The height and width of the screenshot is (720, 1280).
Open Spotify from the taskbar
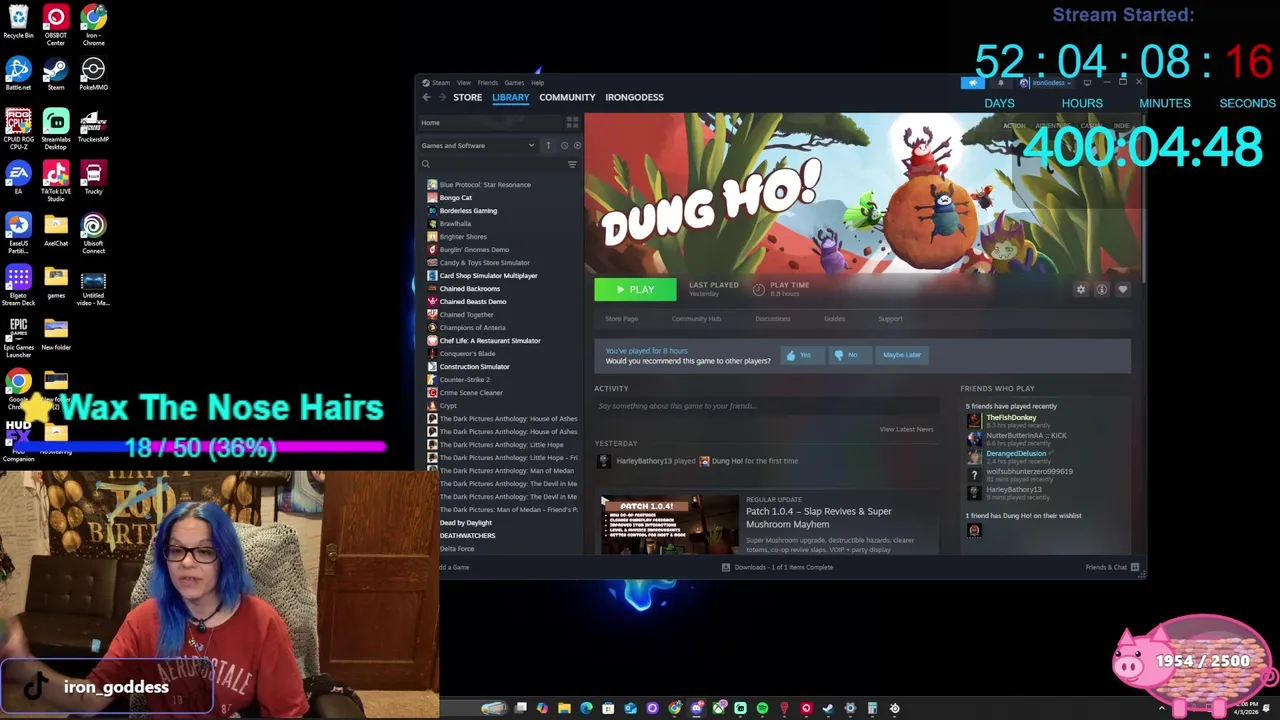762,708
